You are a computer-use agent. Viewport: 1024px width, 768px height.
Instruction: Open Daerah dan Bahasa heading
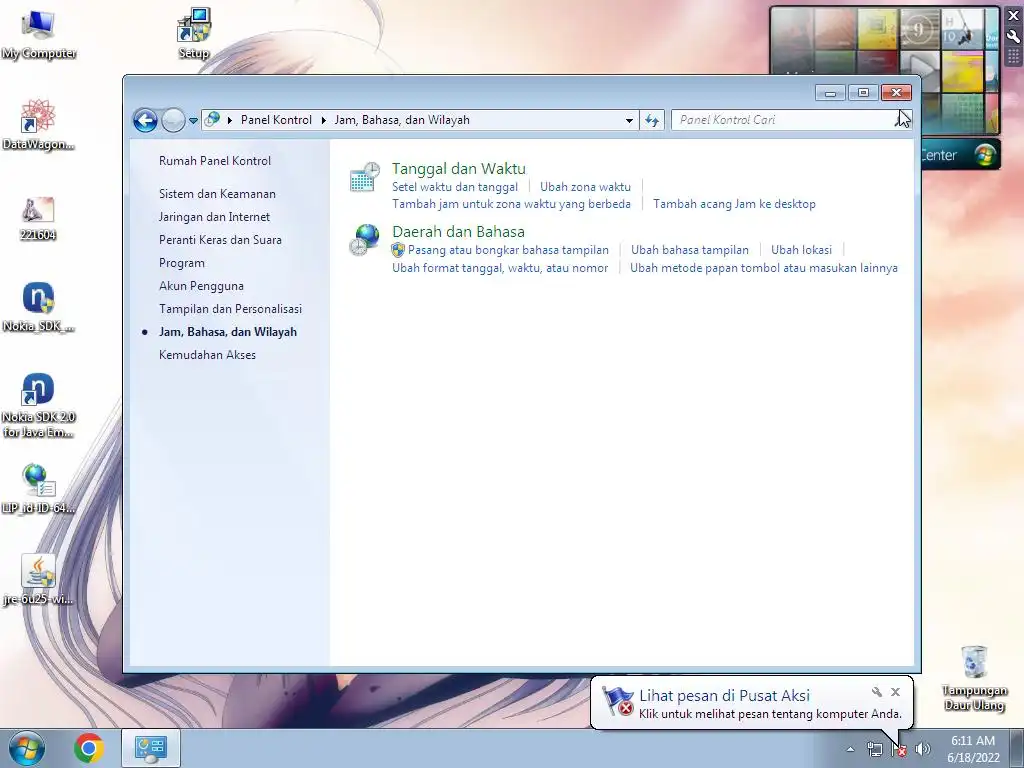(x=458, y=232)
